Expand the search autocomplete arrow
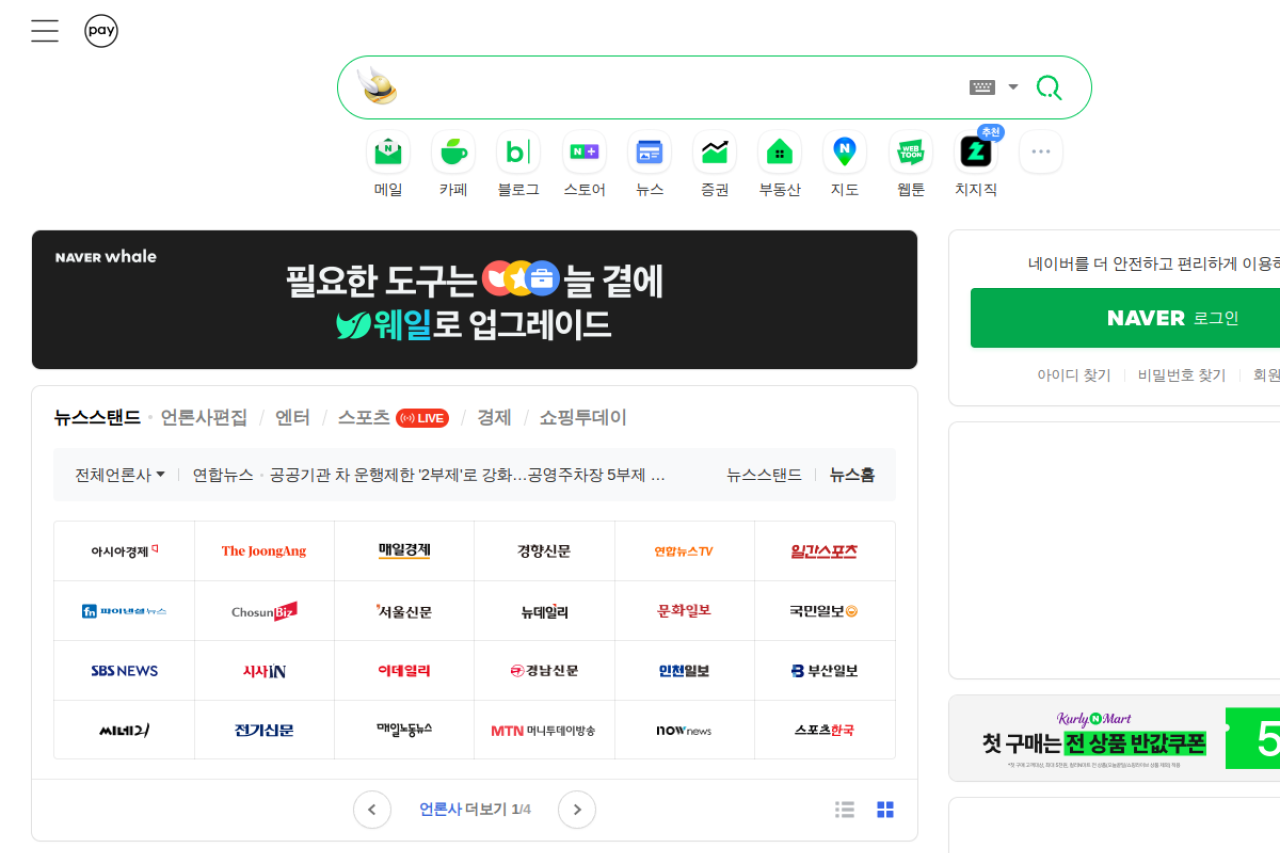 click(1013, 88)
